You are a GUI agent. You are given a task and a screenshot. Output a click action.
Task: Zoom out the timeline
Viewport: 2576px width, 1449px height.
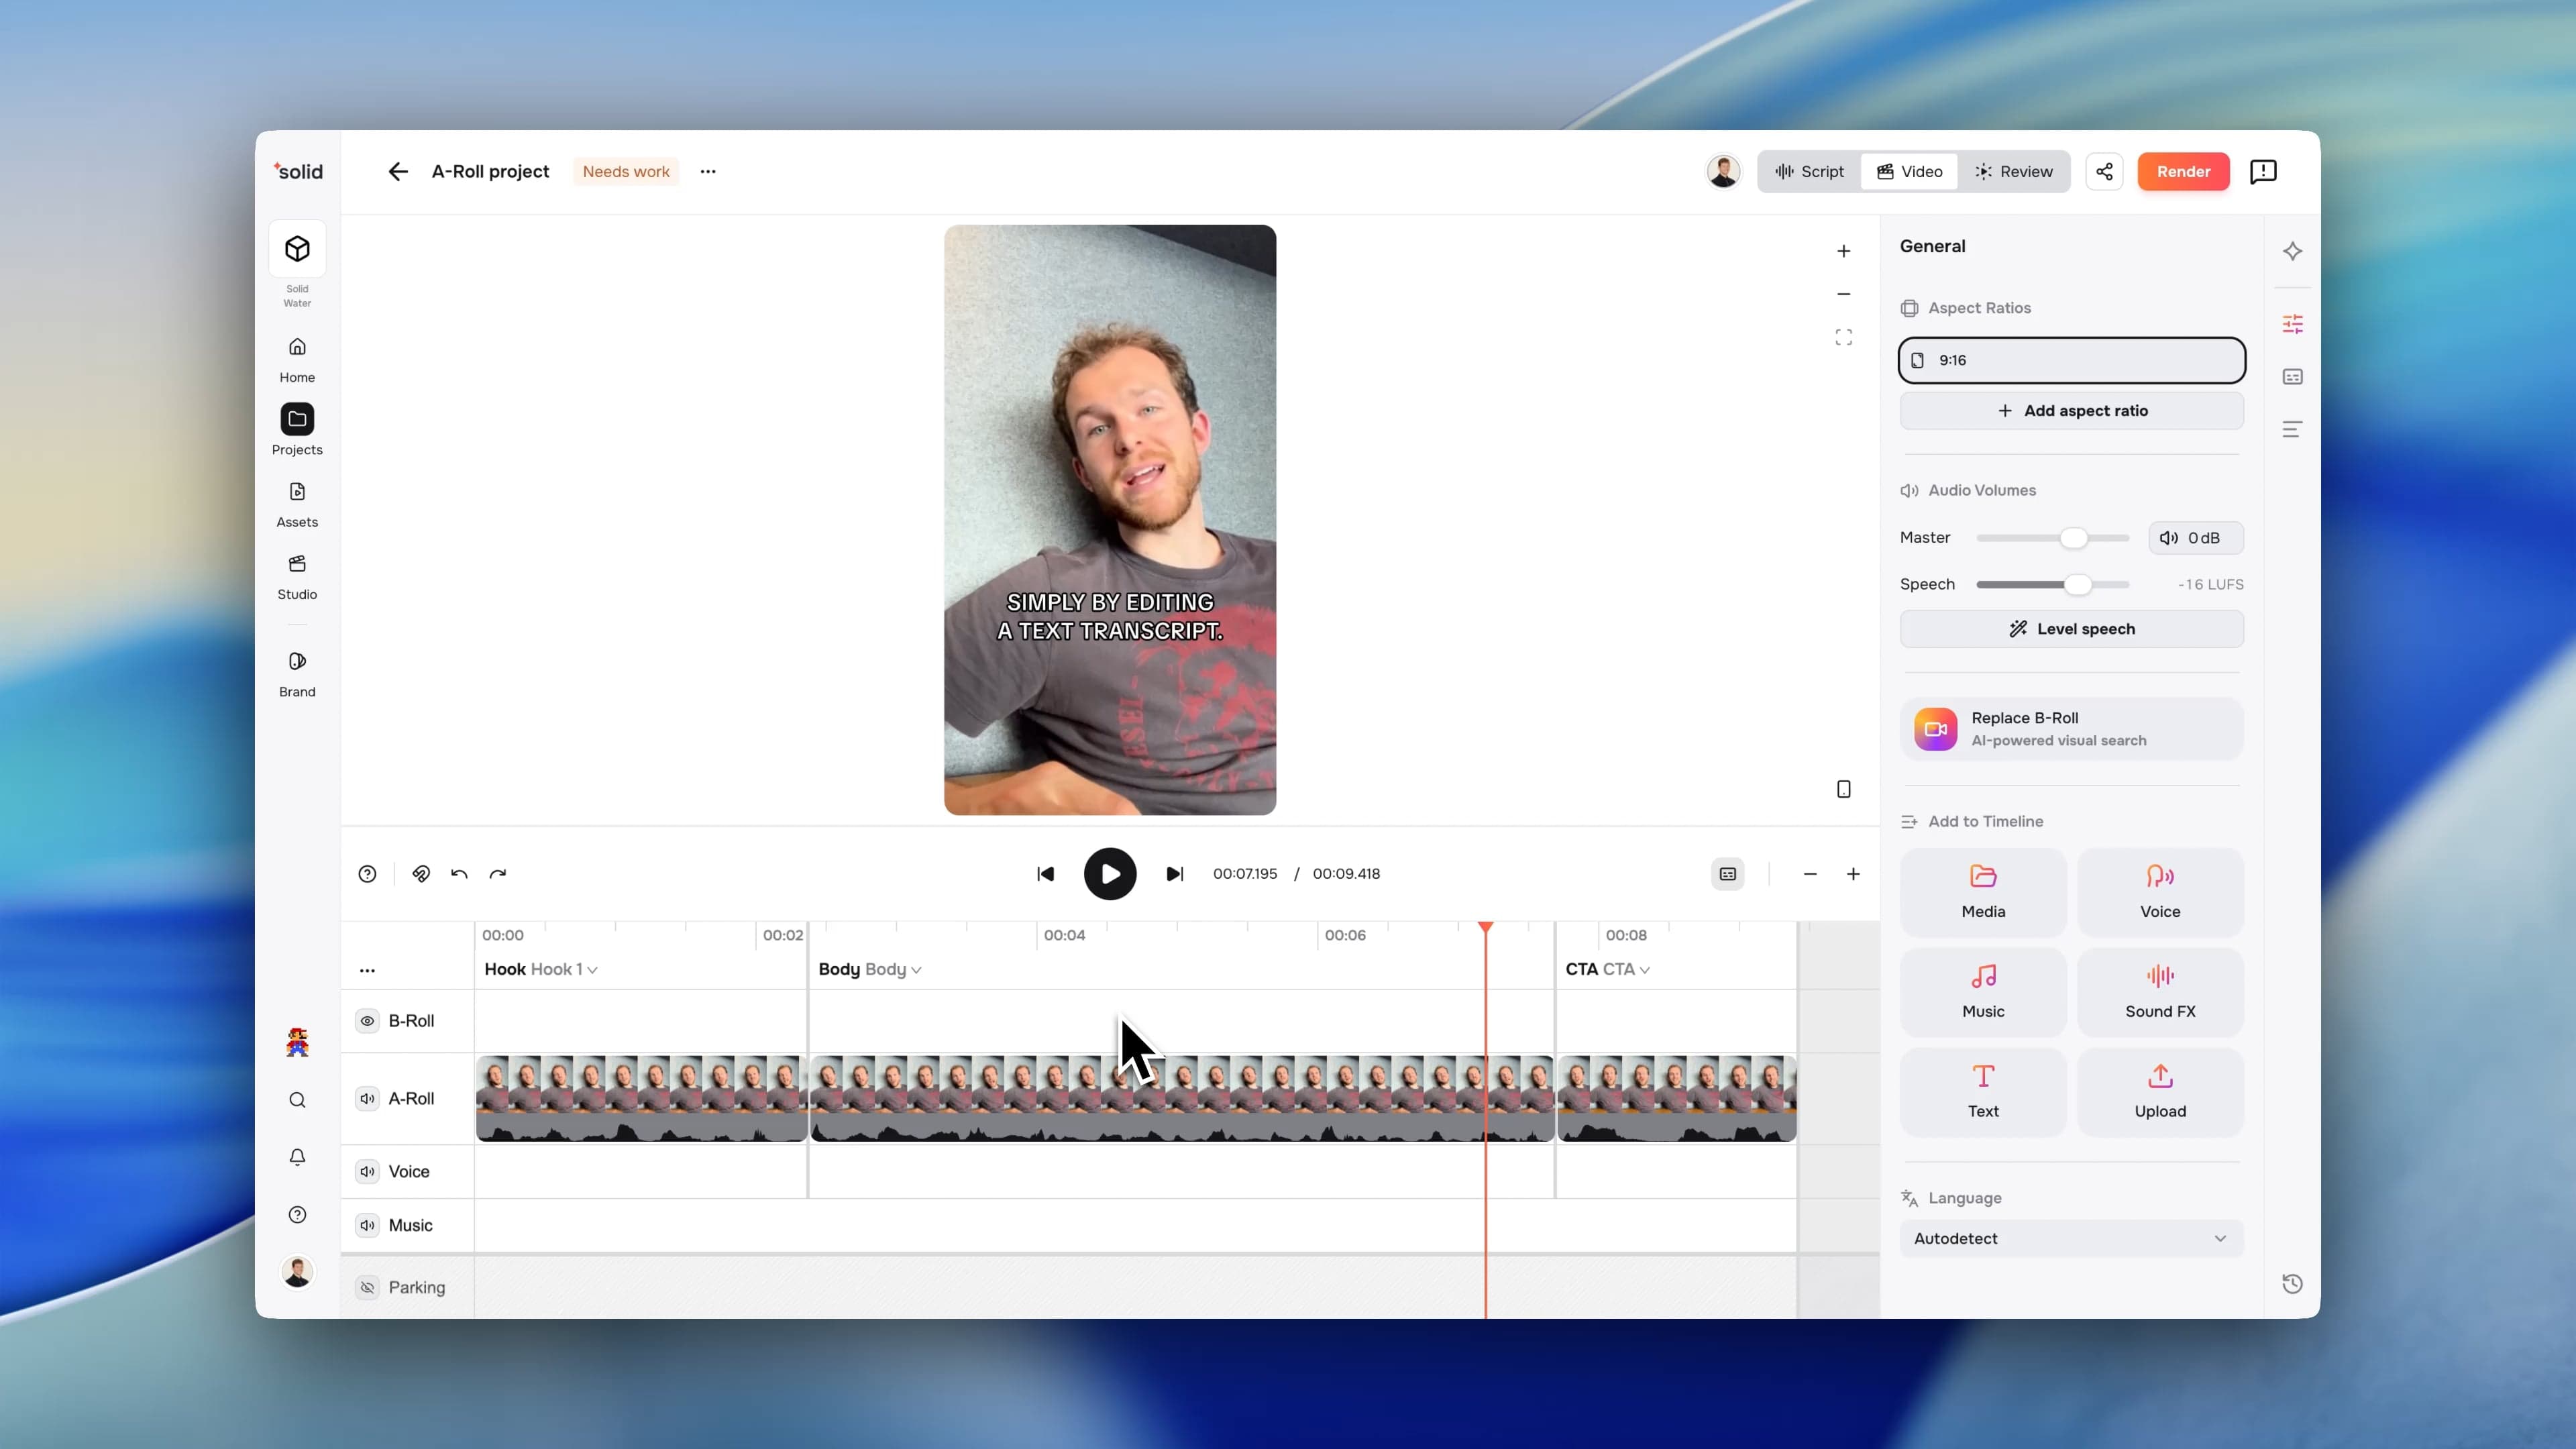1810,874
